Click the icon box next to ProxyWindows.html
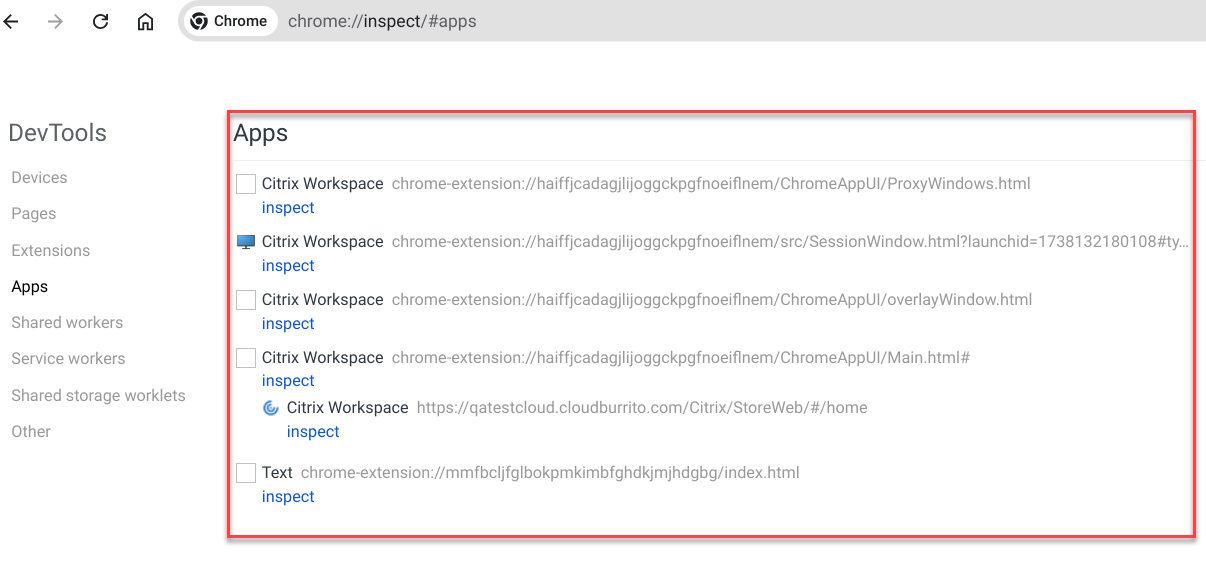 [246, 184]
